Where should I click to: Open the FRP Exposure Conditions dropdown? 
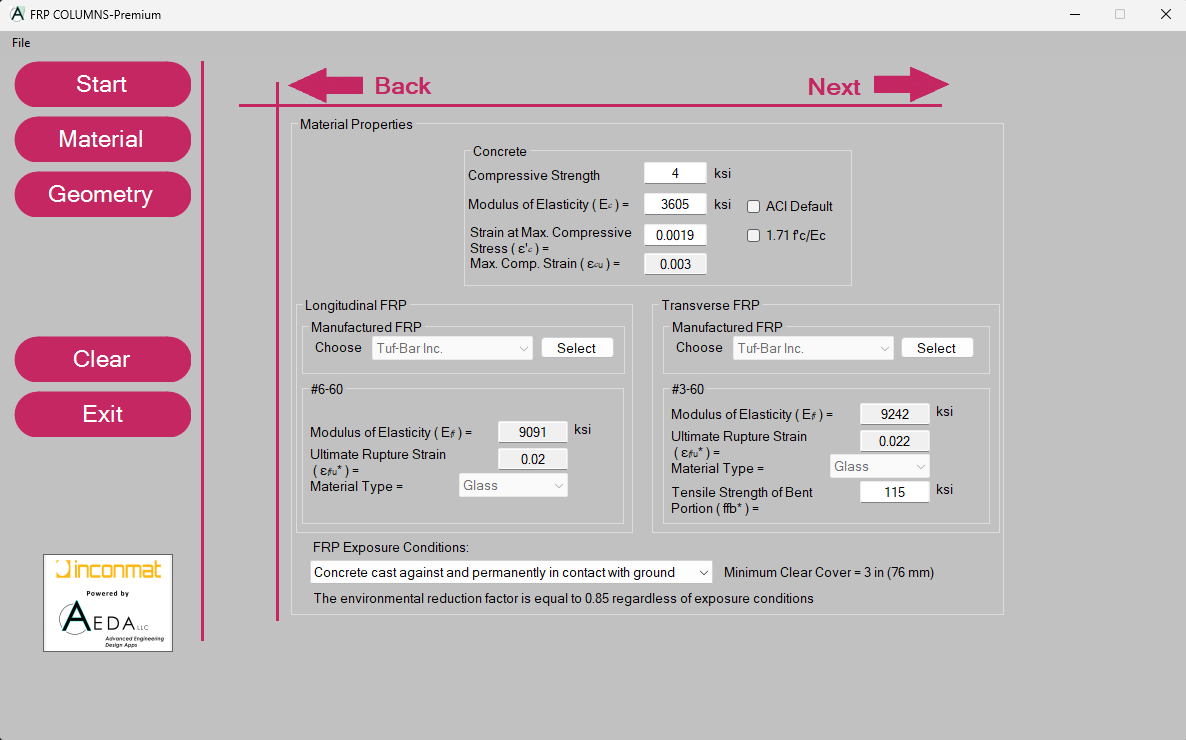(x=511, y=573)
